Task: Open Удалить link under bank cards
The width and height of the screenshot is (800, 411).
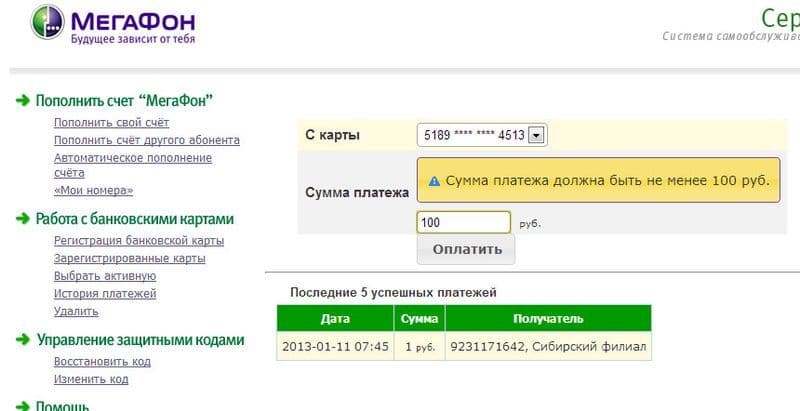Action: [x=76, y=311]
